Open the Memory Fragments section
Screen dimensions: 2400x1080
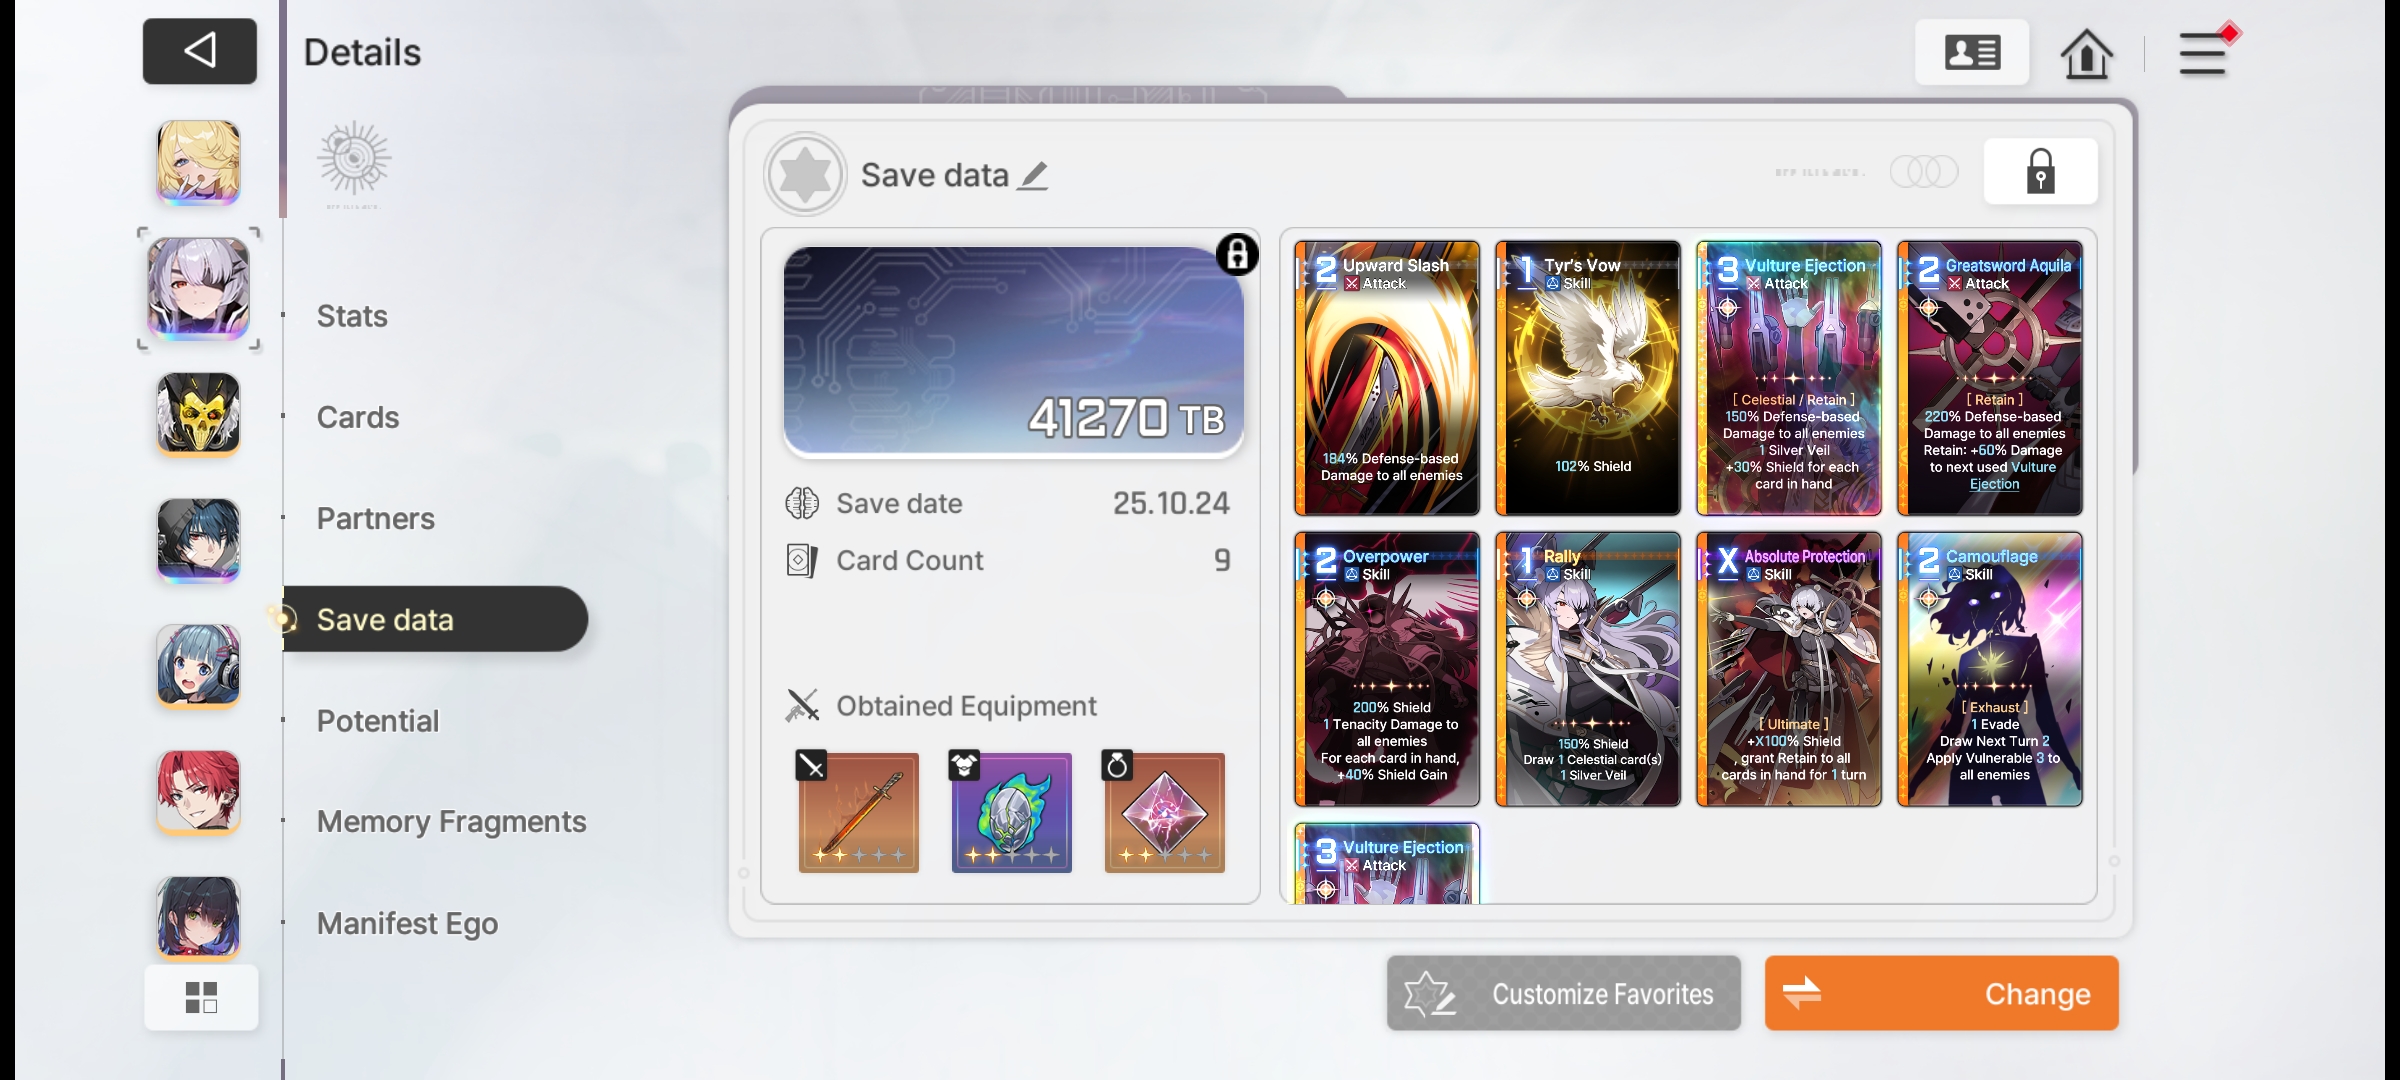tap(451, 822)
